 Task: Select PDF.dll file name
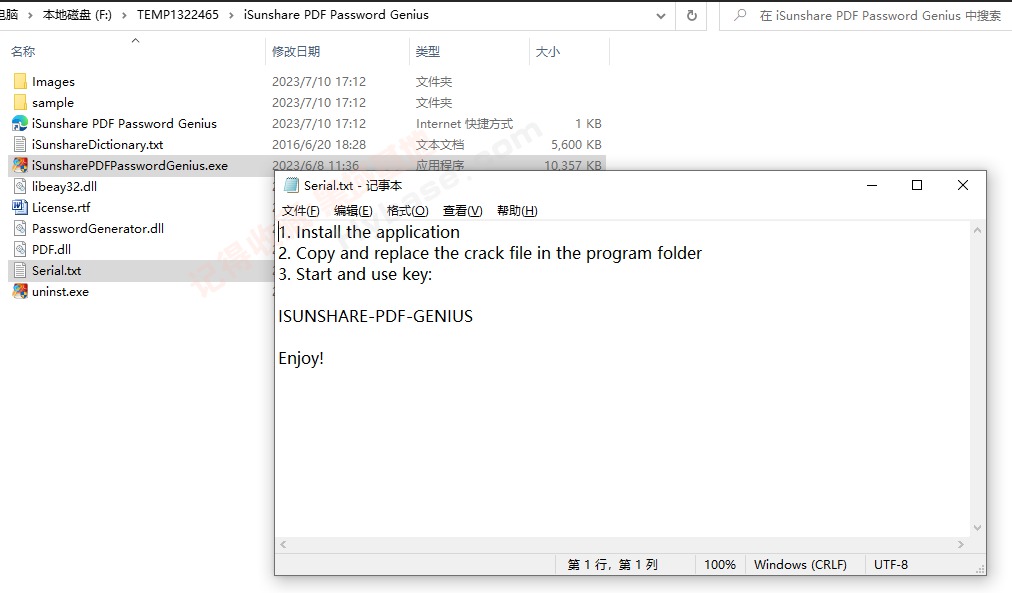click(x=52, y=250)
